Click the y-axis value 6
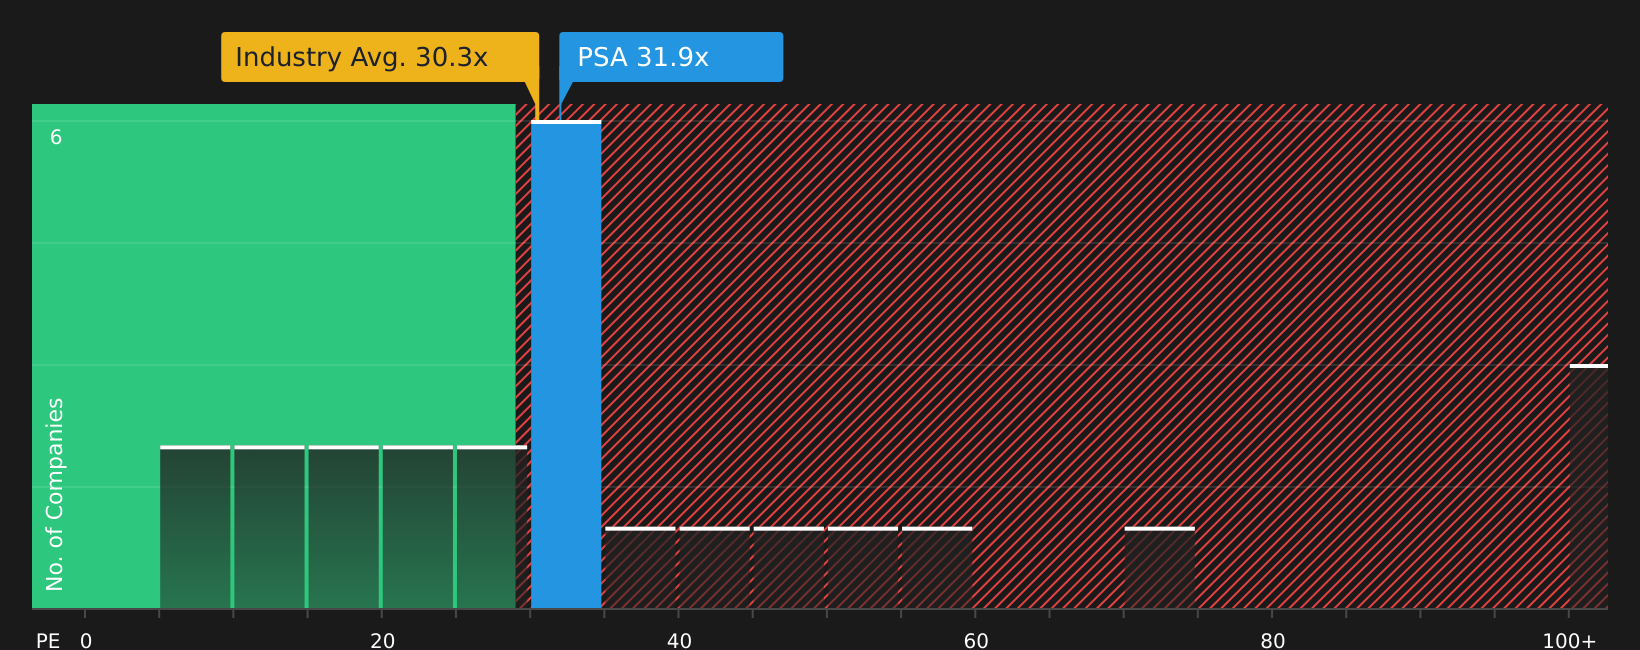The height and width of the screenshot is (650, 1640). (x=56, y=138)
